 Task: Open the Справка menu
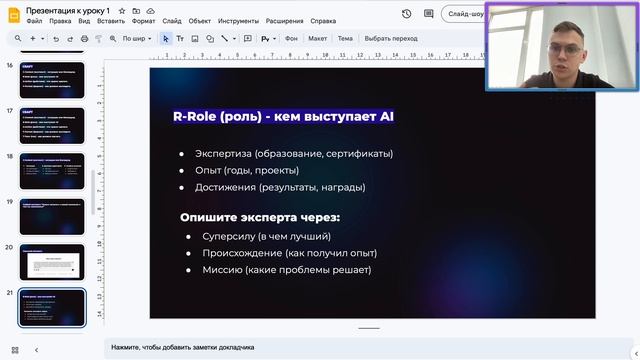(x=323, y=21)
